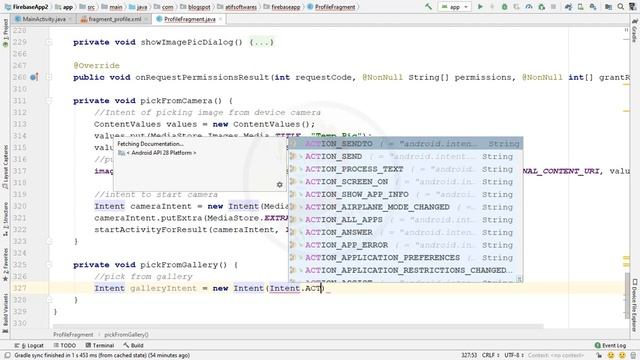
Task: Click the atifsoftwares breadcrumb folder
Action: [x=238, y=7]
